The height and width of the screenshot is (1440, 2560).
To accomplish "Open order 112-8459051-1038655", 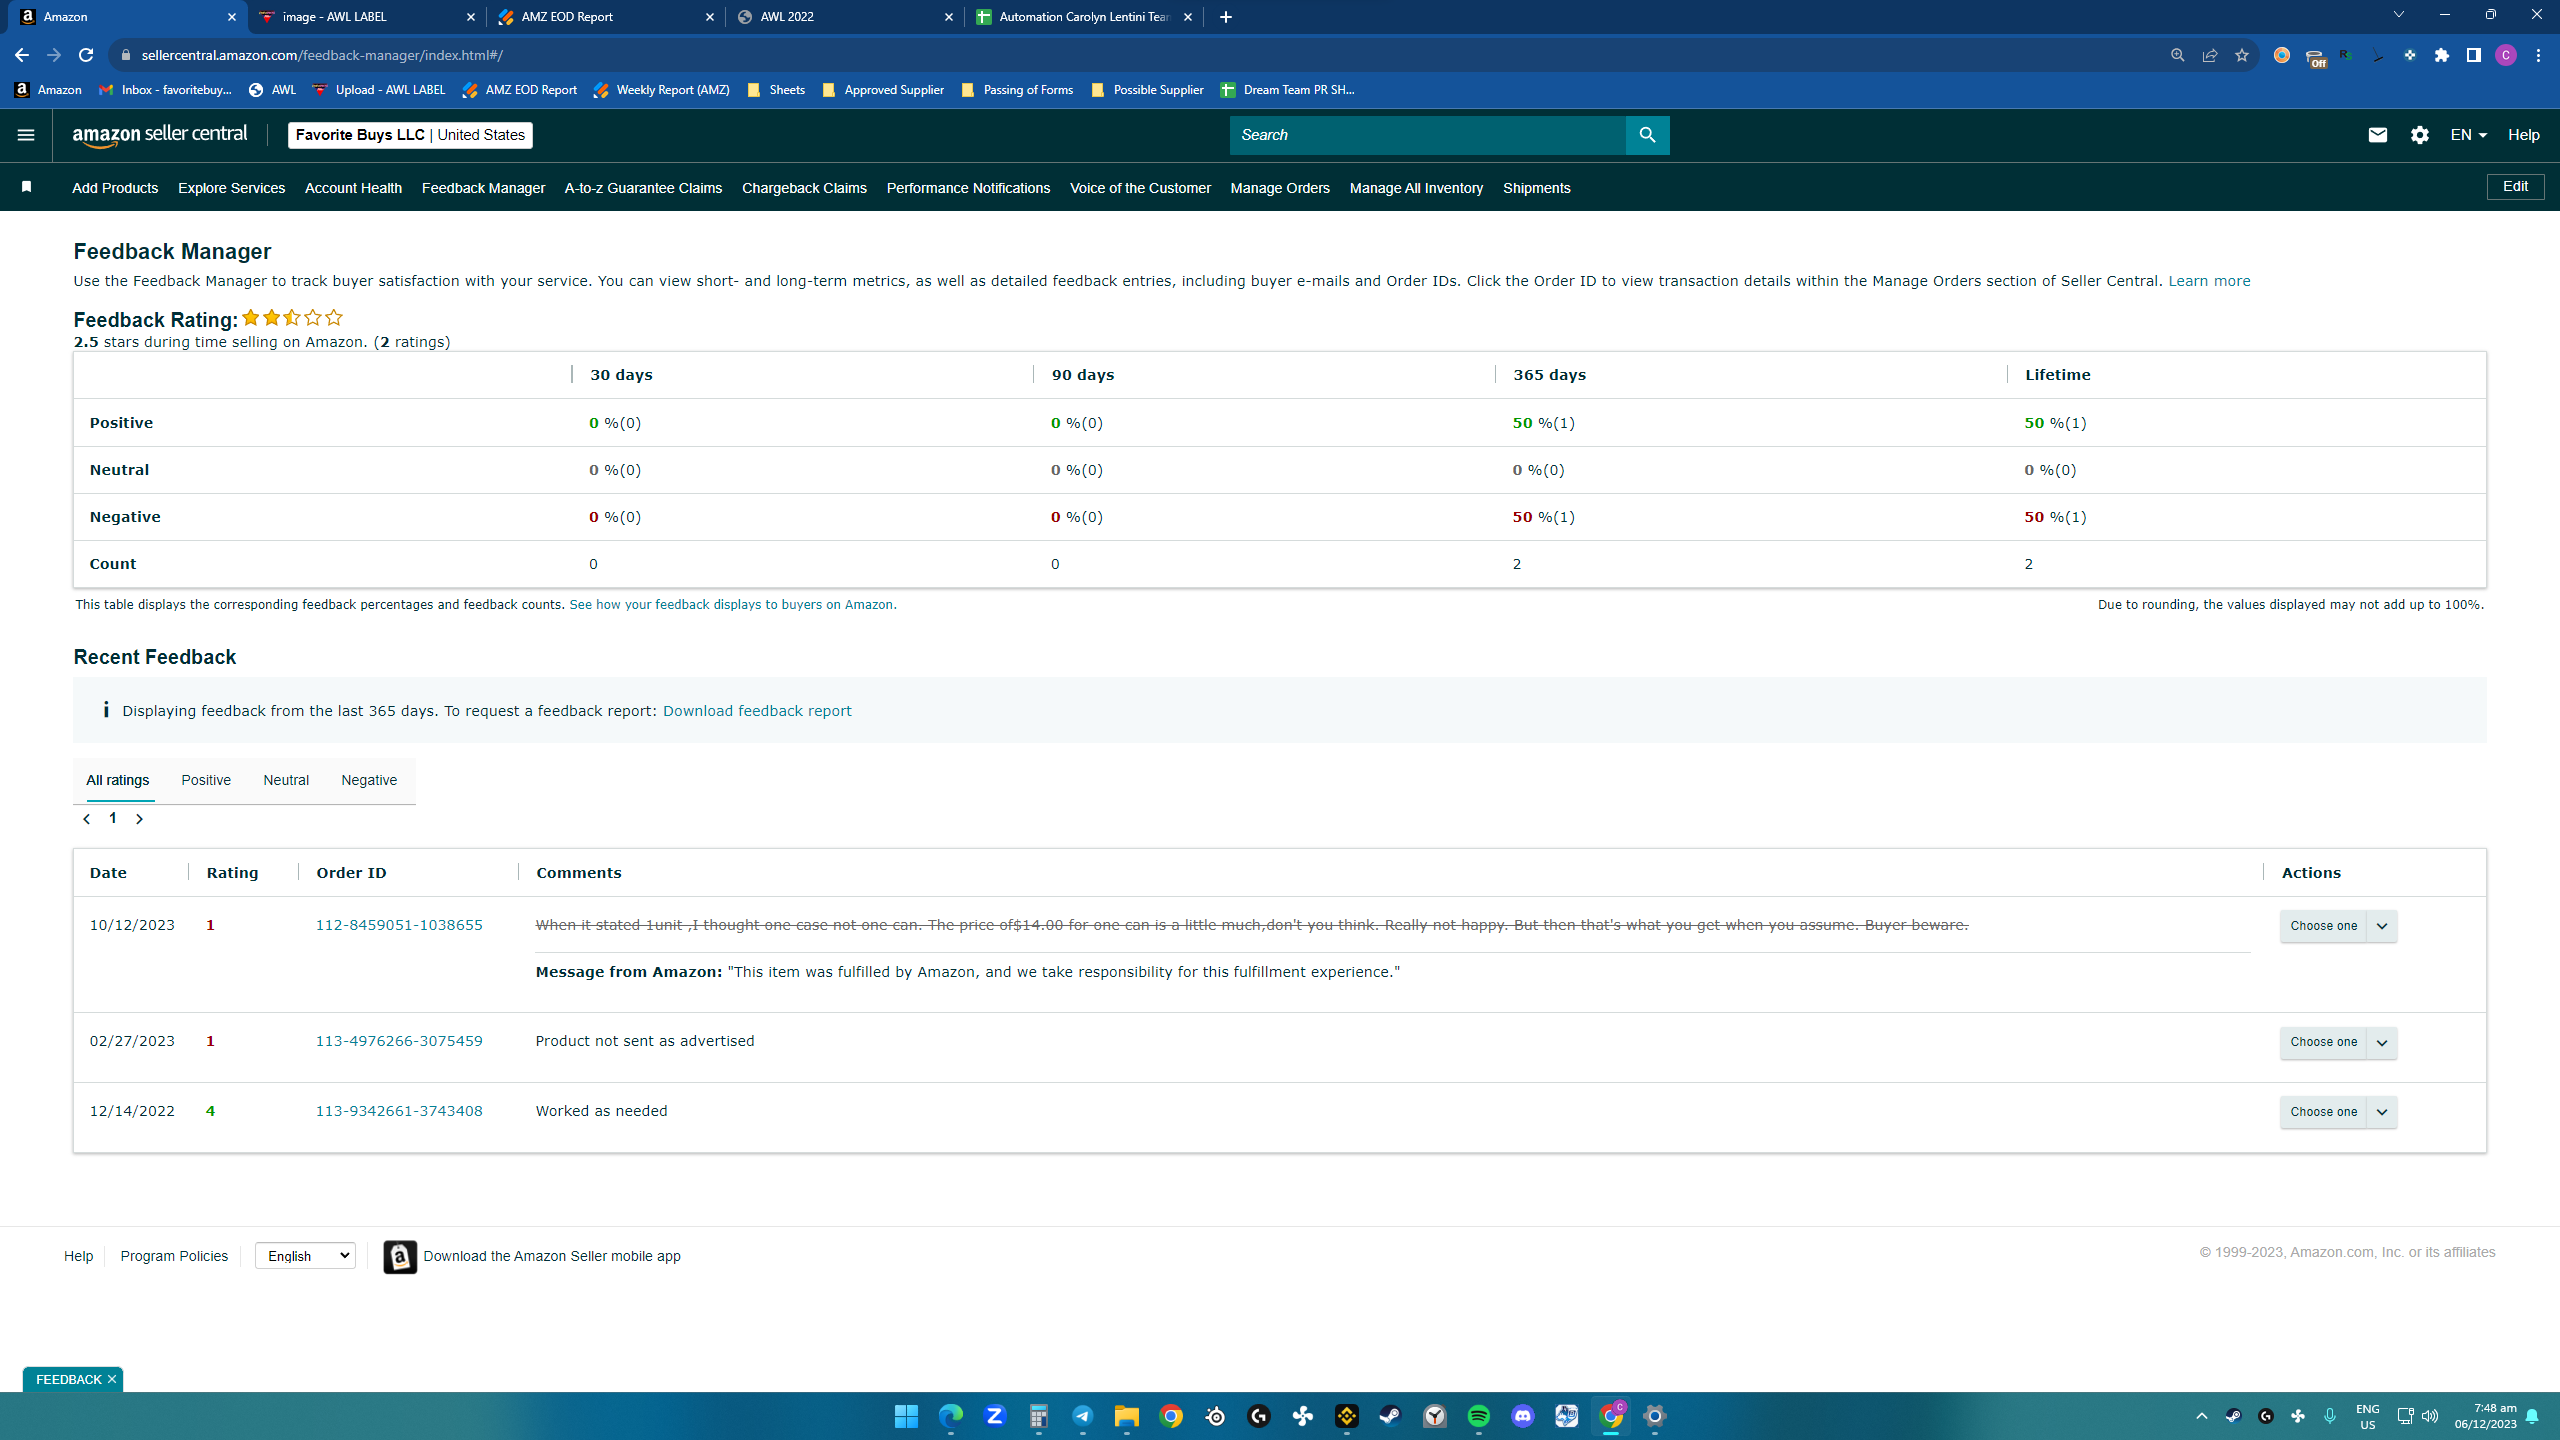I will point(399,925).
